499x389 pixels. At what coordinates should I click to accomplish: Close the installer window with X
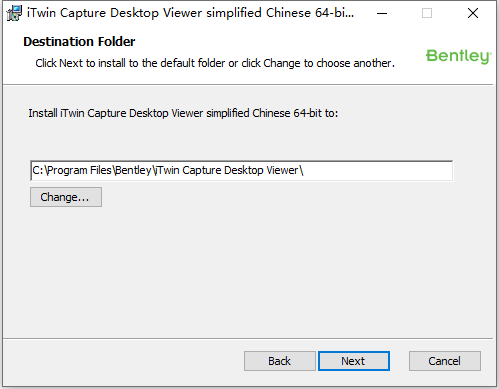473,13
